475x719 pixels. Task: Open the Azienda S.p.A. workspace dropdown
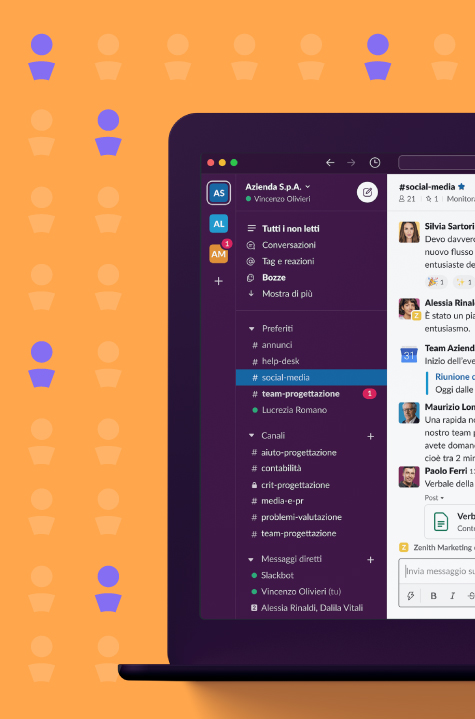[278, 187]
